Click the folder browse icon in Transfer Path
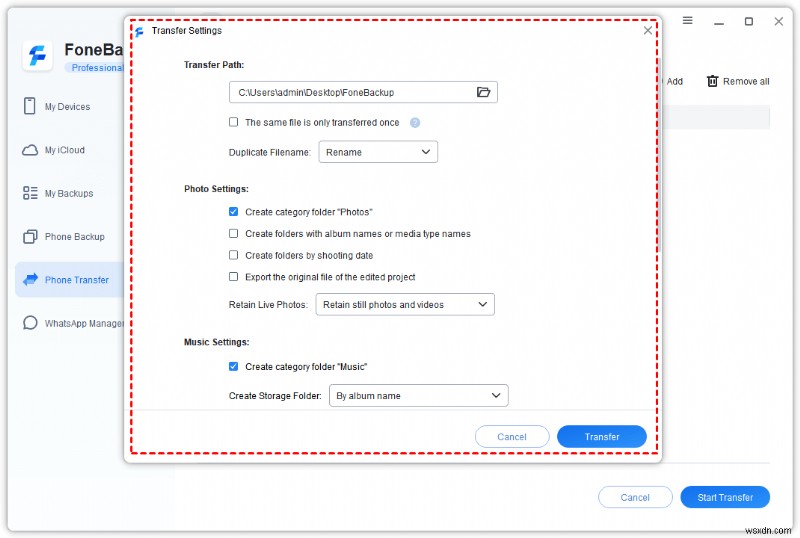Viewport: 800px width, 538px height. click(x=483, y=92)
